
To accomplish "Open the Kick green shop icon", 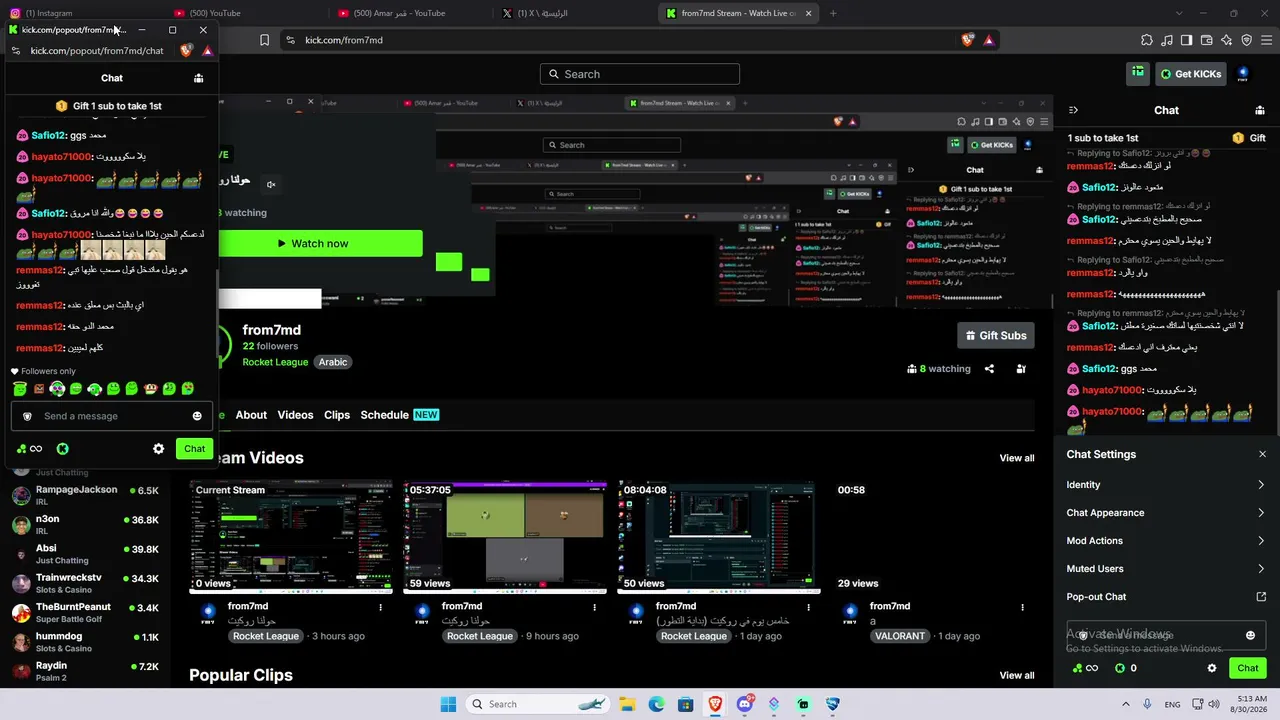I will (x=1138, y=73).
